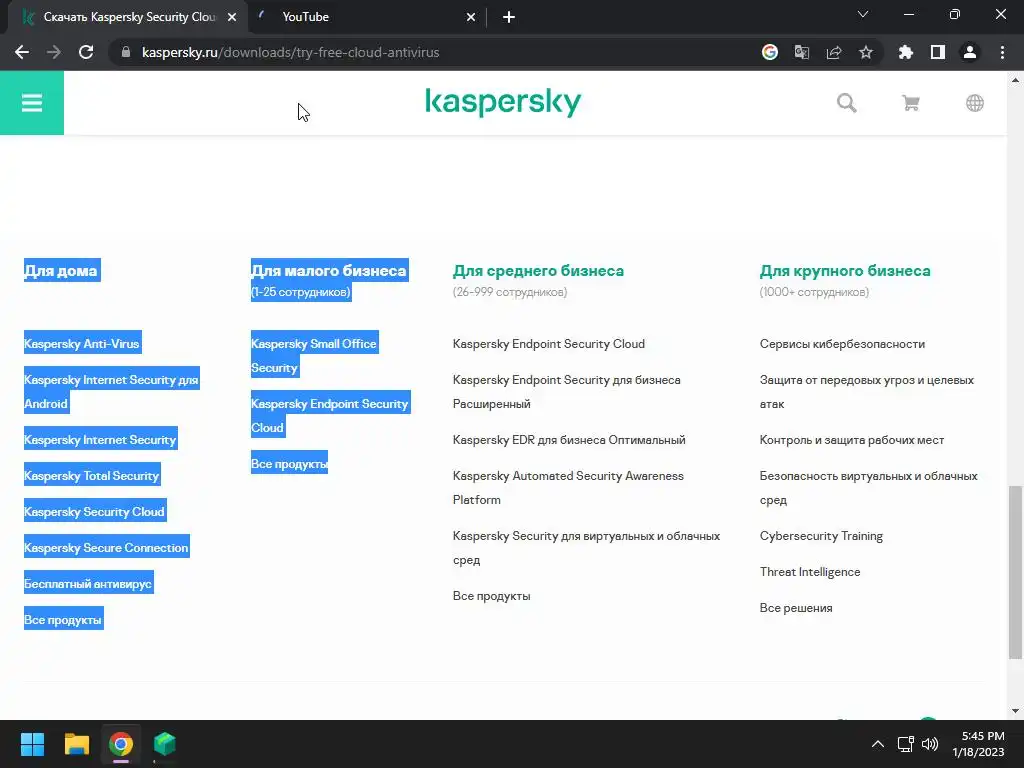Click the network tray icon
Image resolution: width=1024 pixels, height=768 pixels.
tap(905, 744)
